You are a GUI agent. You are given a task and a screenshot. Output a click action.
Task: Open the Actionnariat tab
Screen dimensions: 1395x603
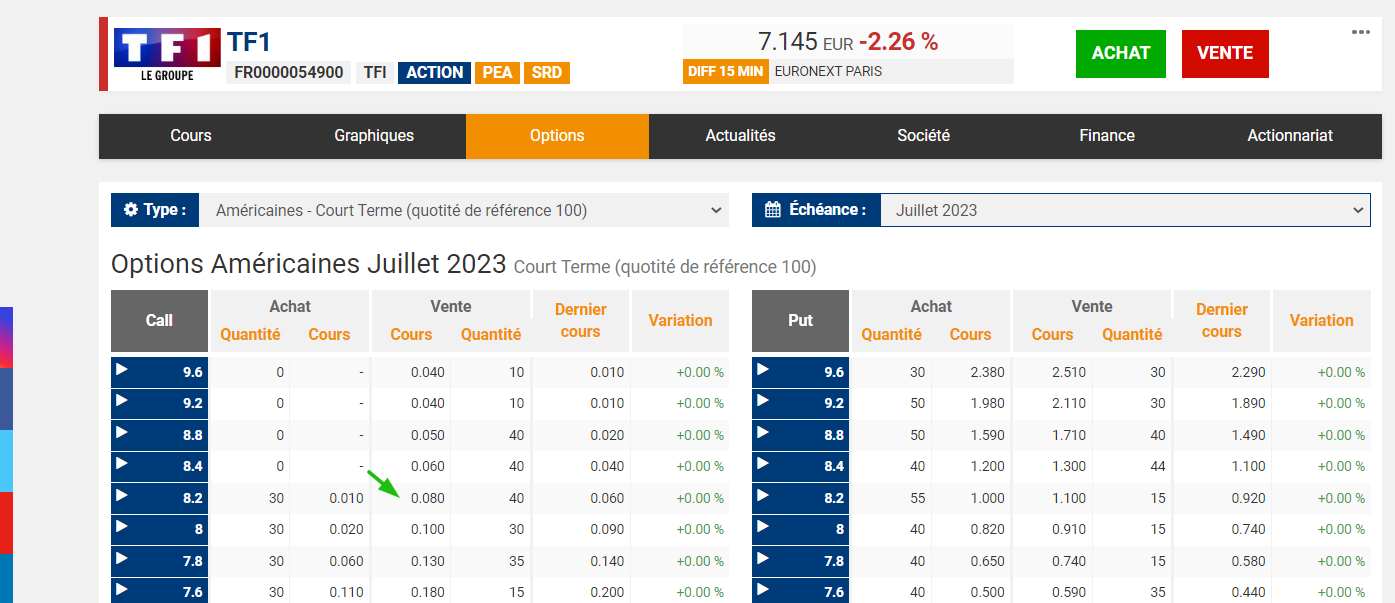1290,136
